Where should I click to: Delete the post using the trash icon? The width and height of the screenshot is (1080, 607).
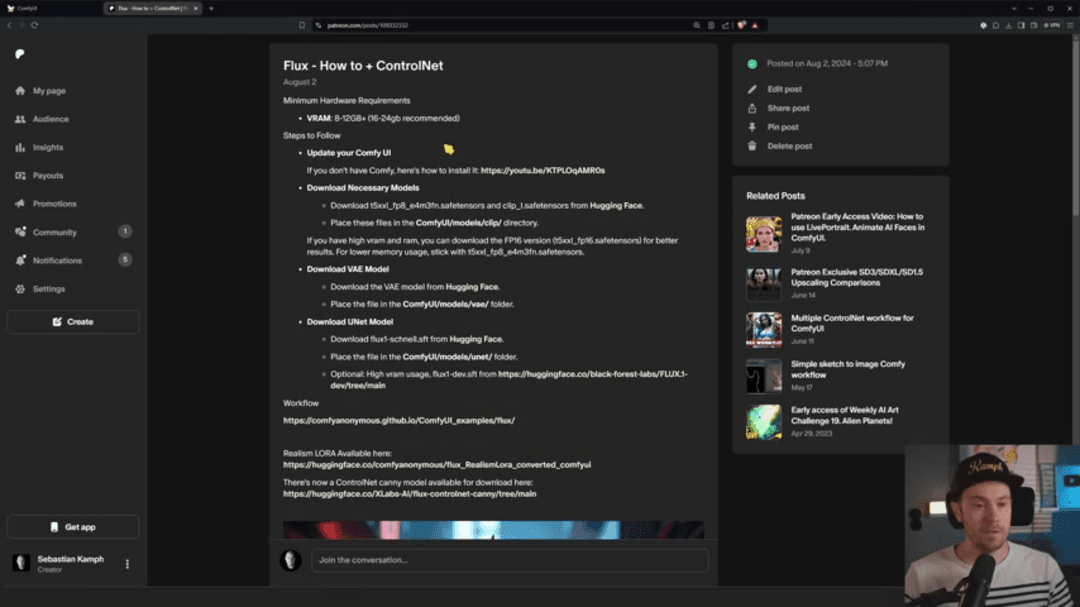click(752, 146)
